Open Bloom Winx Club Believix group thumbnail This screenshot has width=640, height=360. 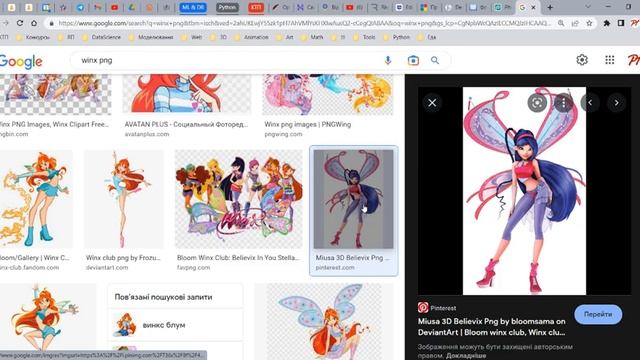239,199
